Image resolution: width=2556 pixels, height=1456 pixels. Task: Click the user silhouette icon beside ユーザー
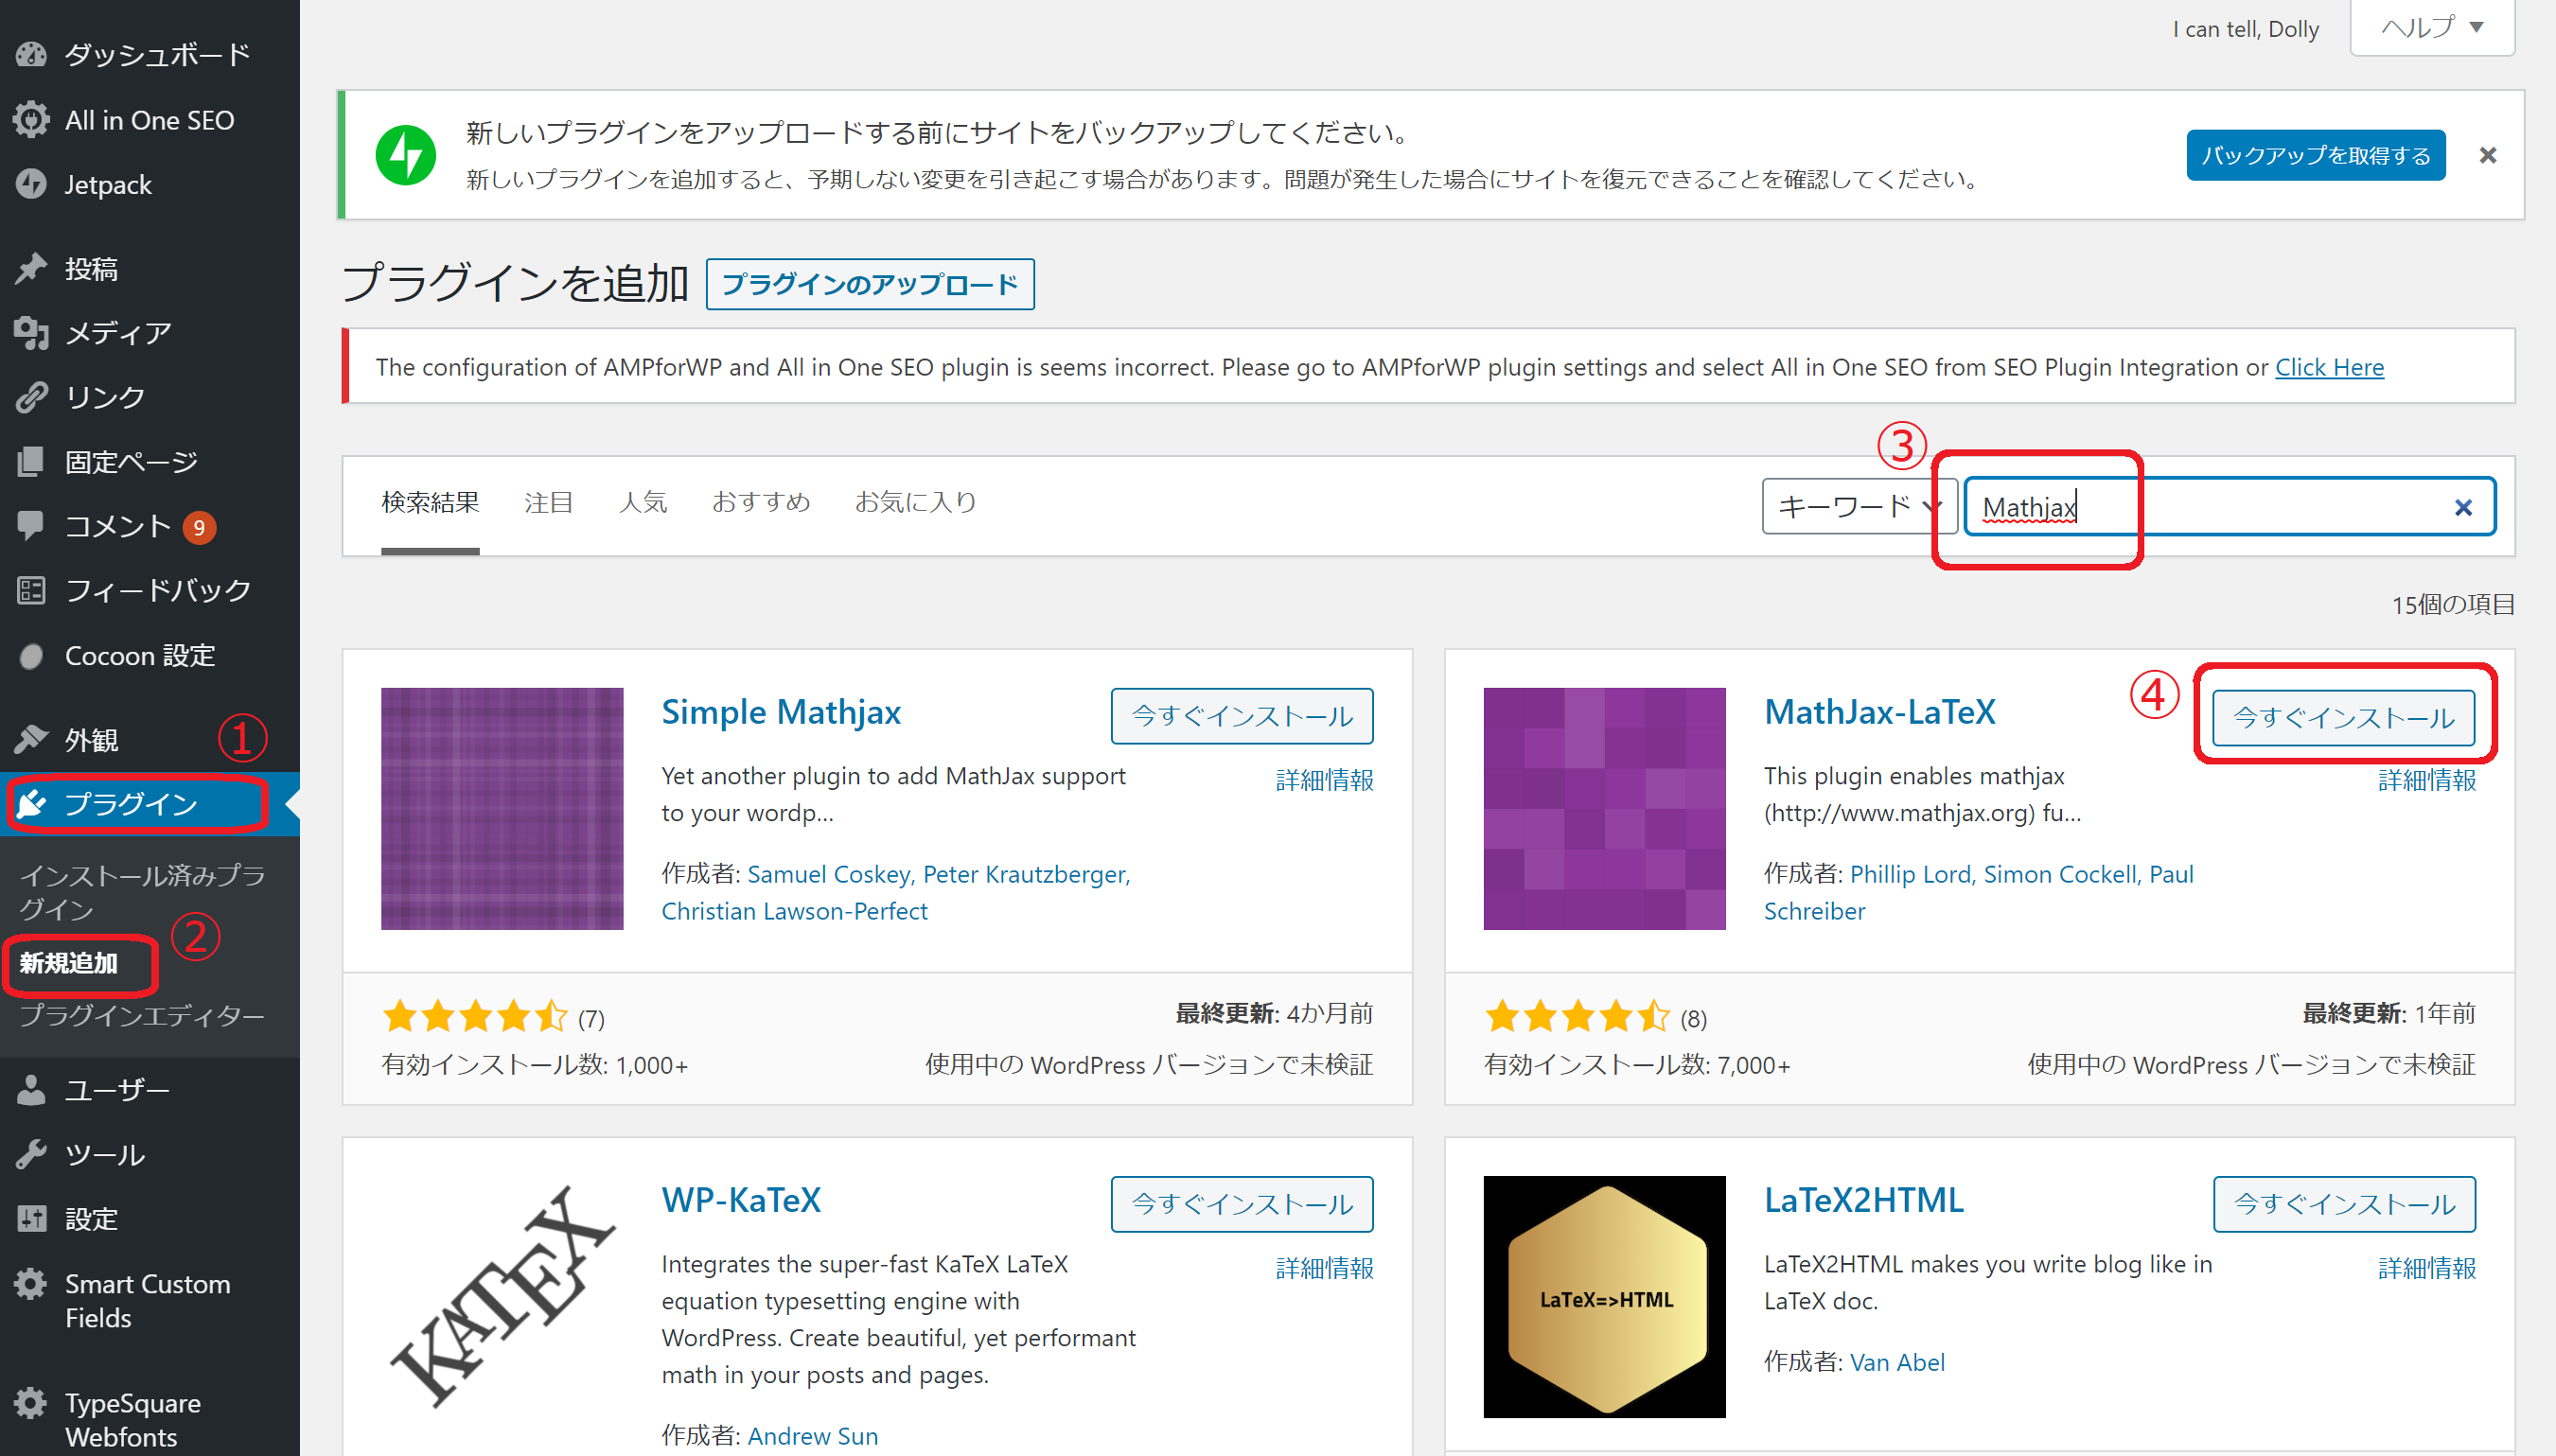click(x=31, y=1089)
